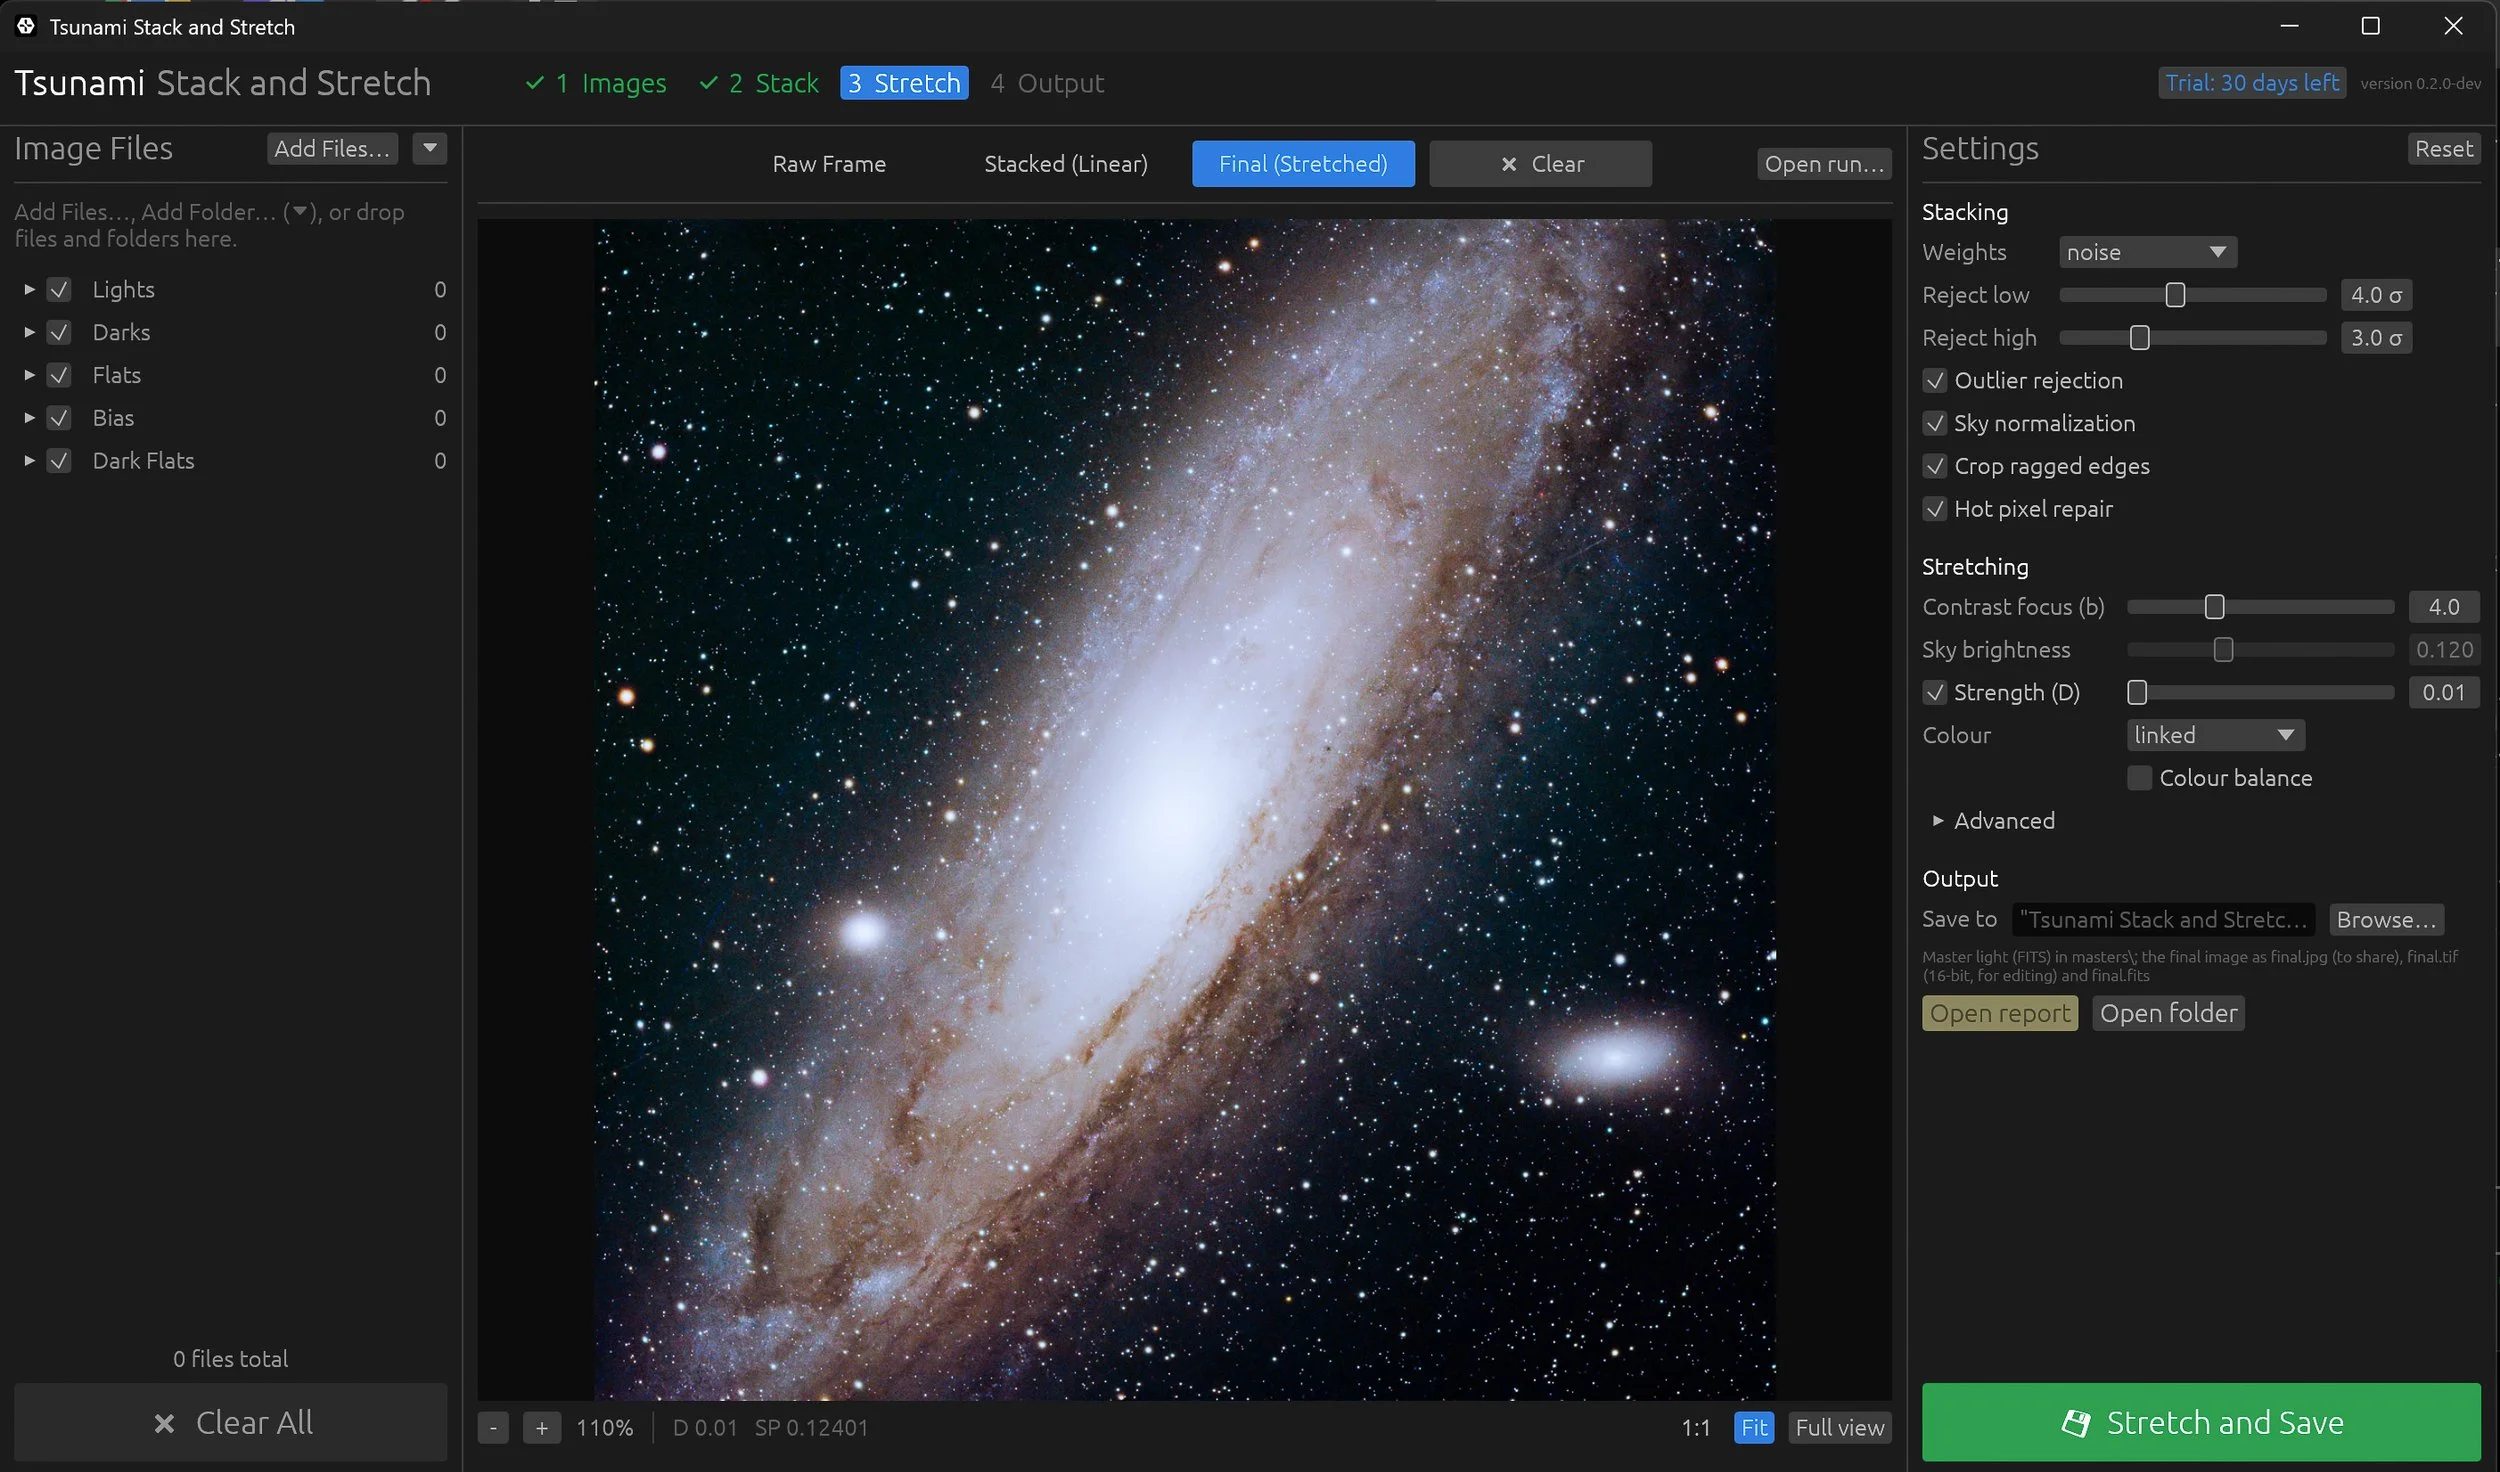Toggle the Strength (D) checkbox
The image size is (2500, 1472).
pos(1935,693)
